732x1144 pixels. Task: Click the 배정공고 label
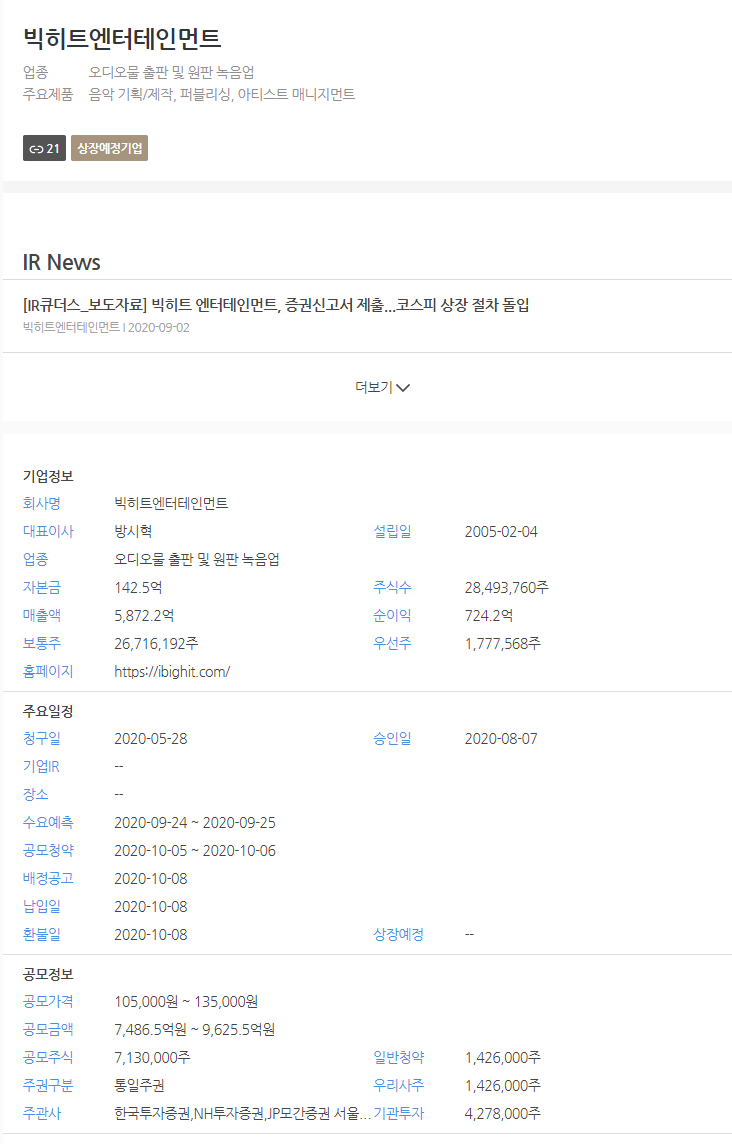[48, 878]
